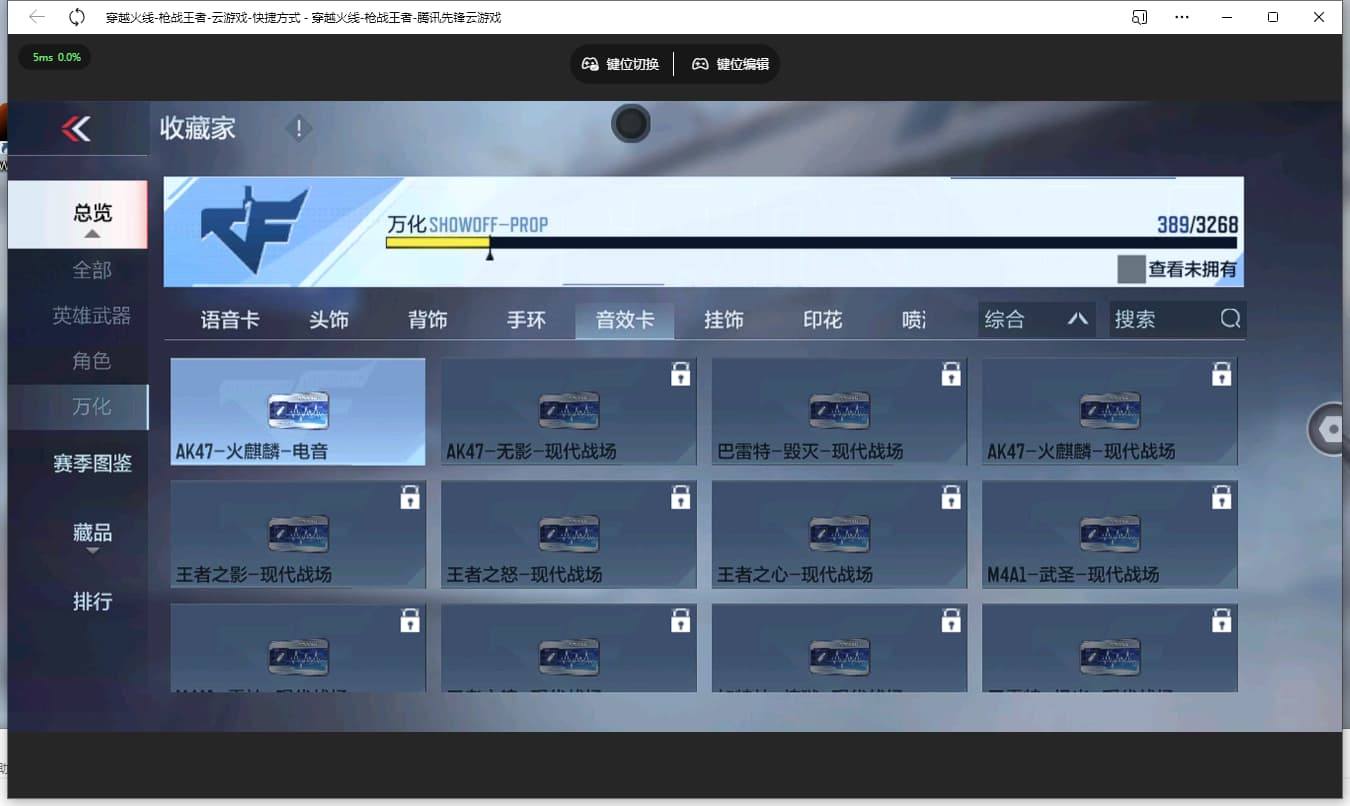Open the search magnifier icon
This screenshot has width=1350, height=806.
tap(1228, 318)
